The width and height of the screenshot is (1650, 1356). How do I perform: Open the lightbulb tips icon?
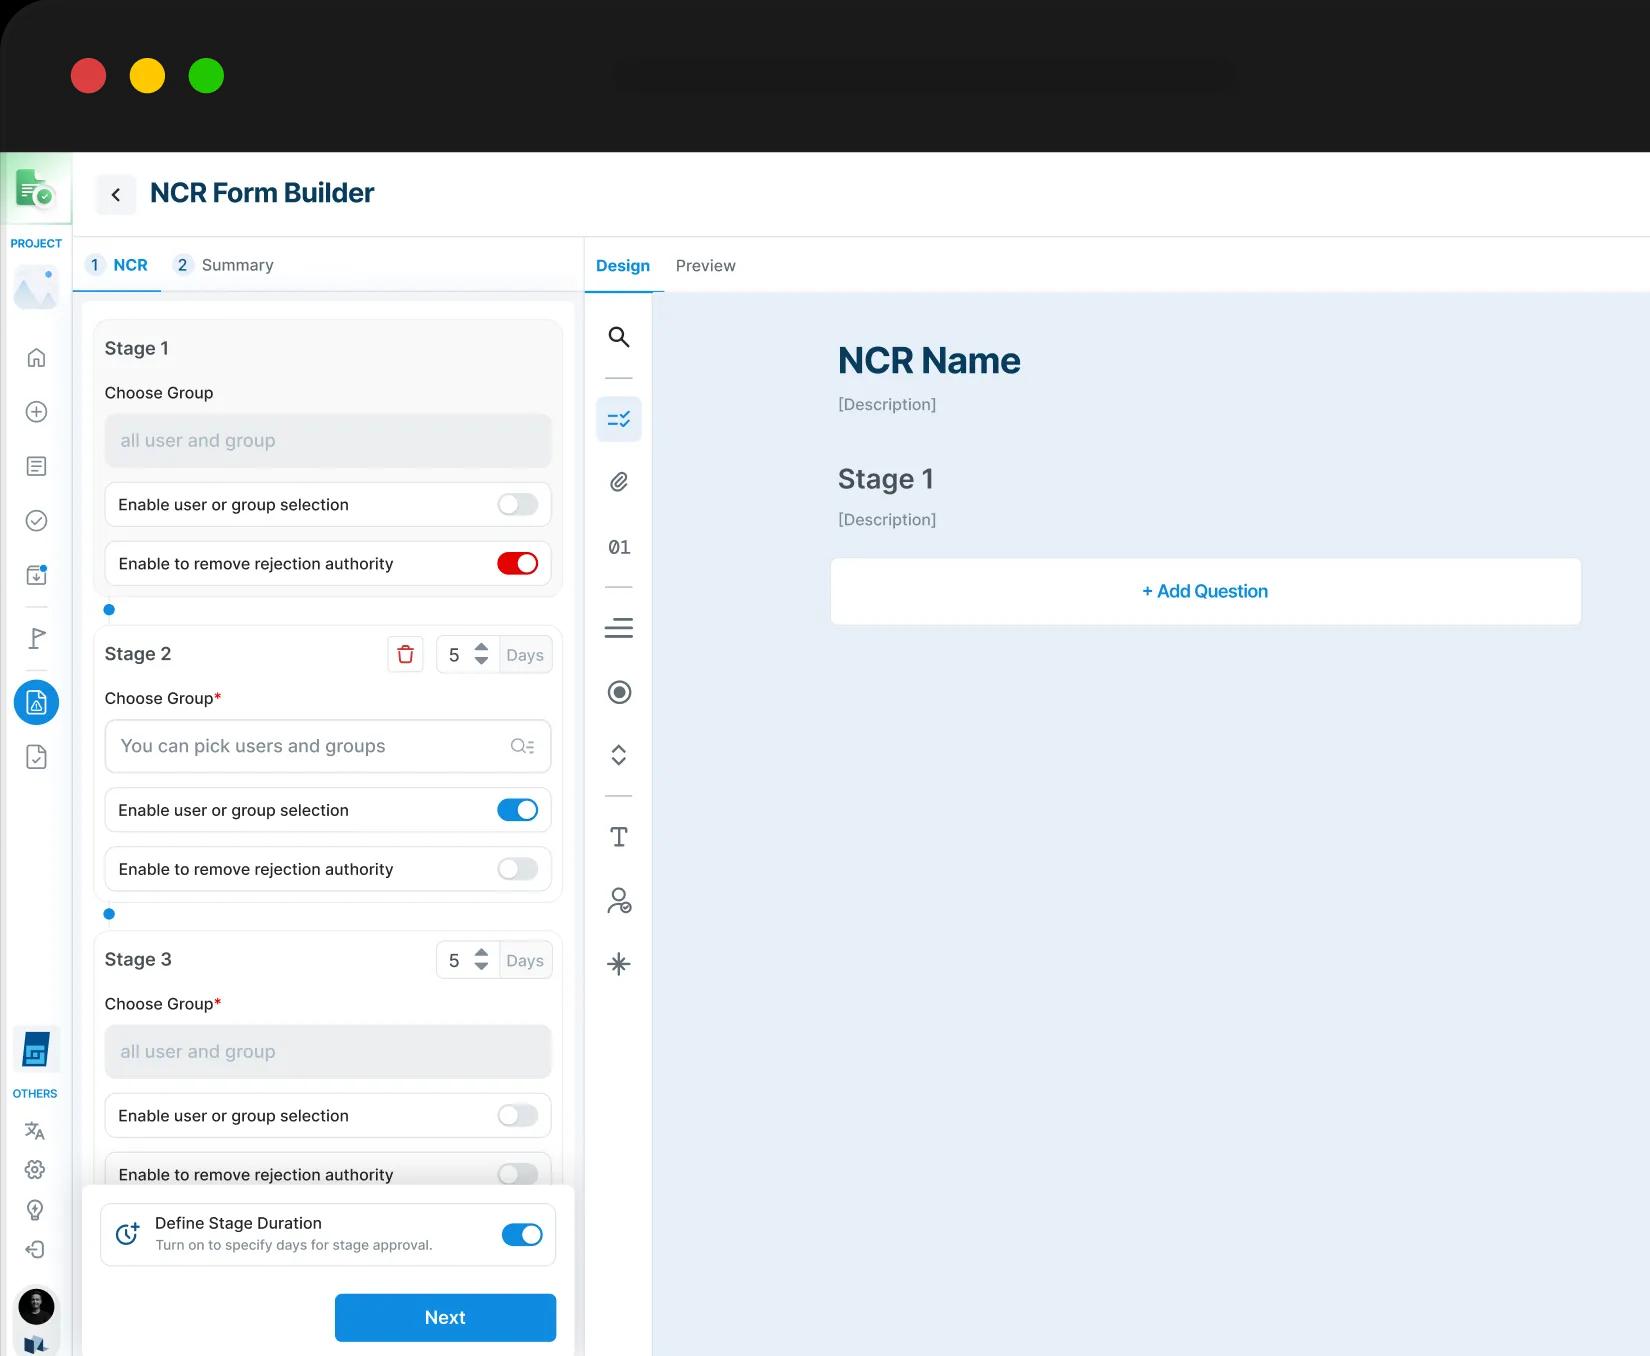pyautogui.click(x=35, y=1210)
